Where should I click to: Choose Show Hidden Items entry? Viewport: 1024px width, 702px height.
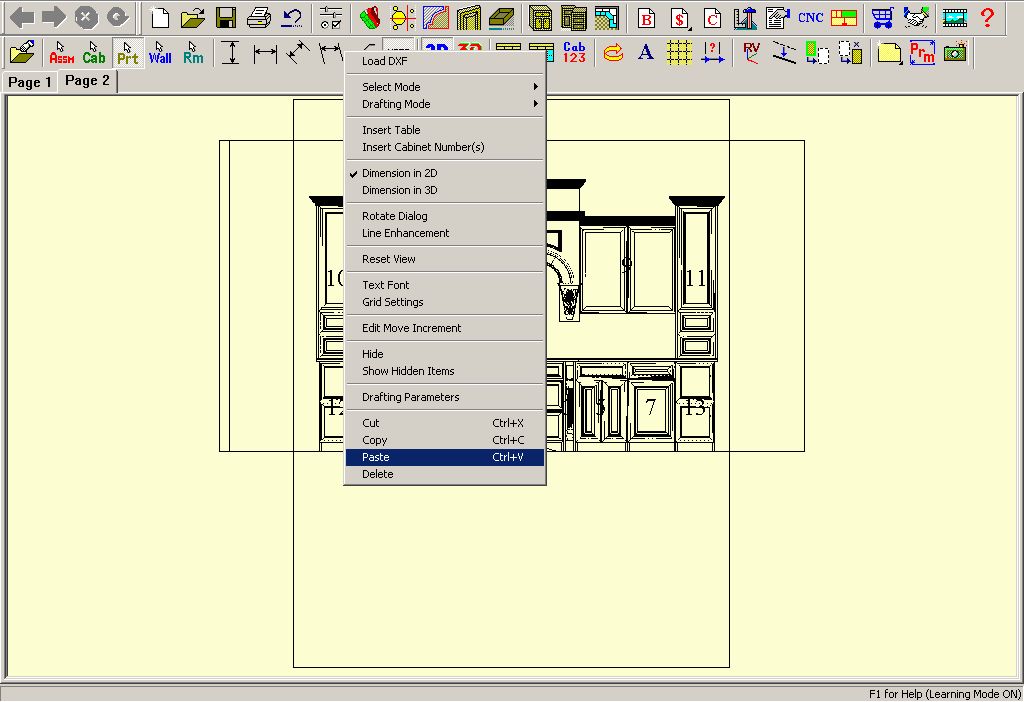tap(445, 371)
